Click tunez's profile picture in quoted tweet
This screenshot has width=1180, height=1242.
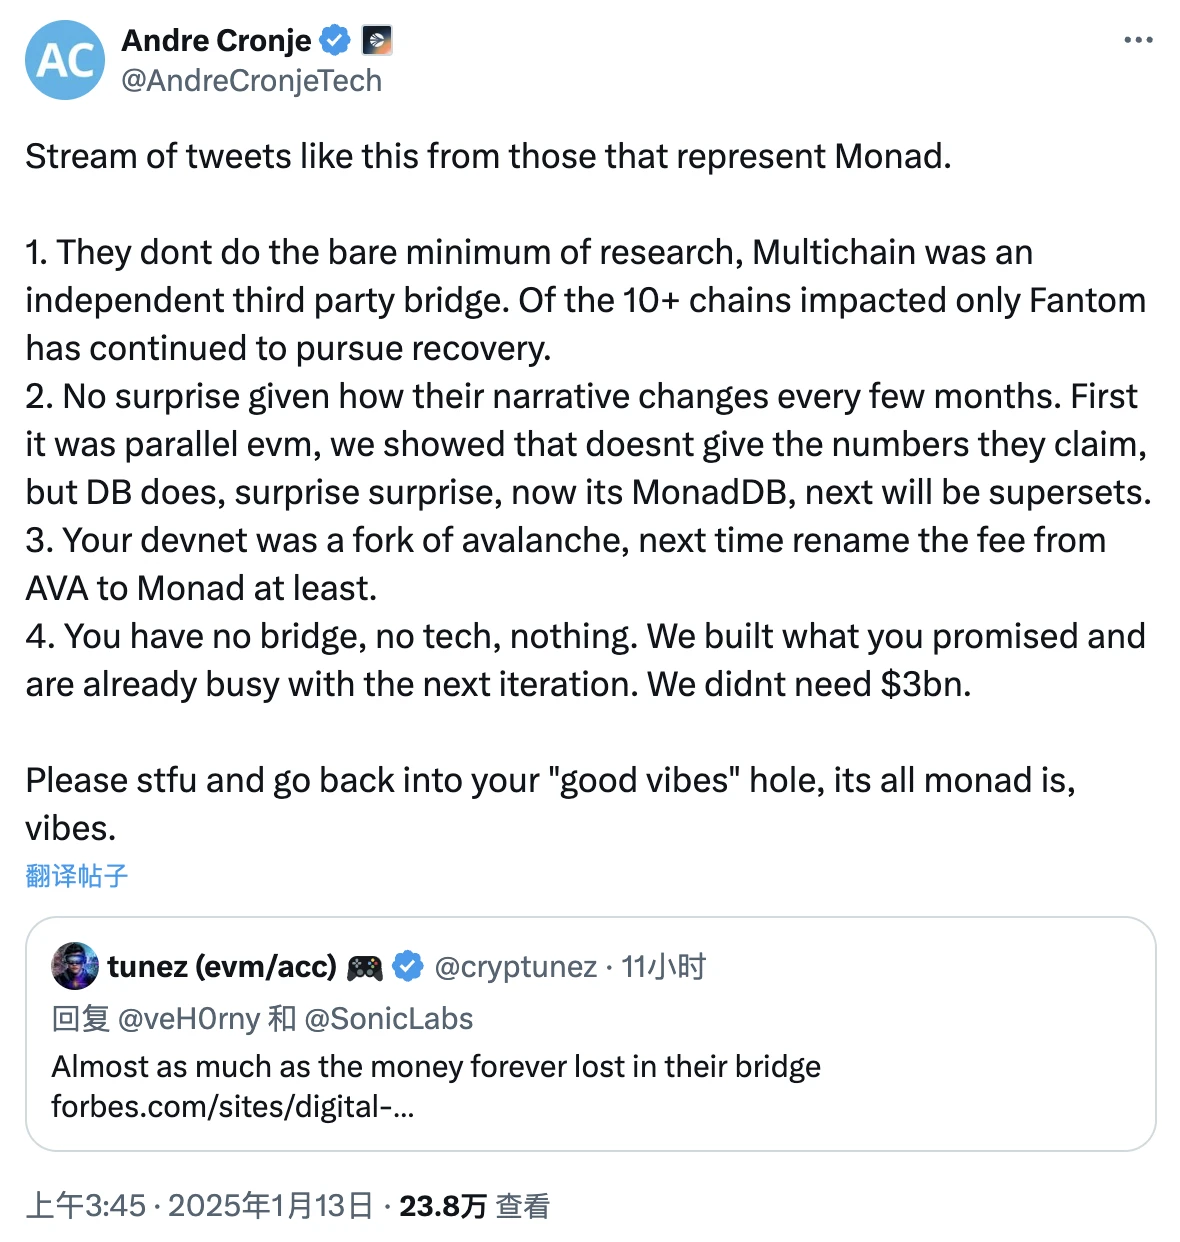pos(75,966)
